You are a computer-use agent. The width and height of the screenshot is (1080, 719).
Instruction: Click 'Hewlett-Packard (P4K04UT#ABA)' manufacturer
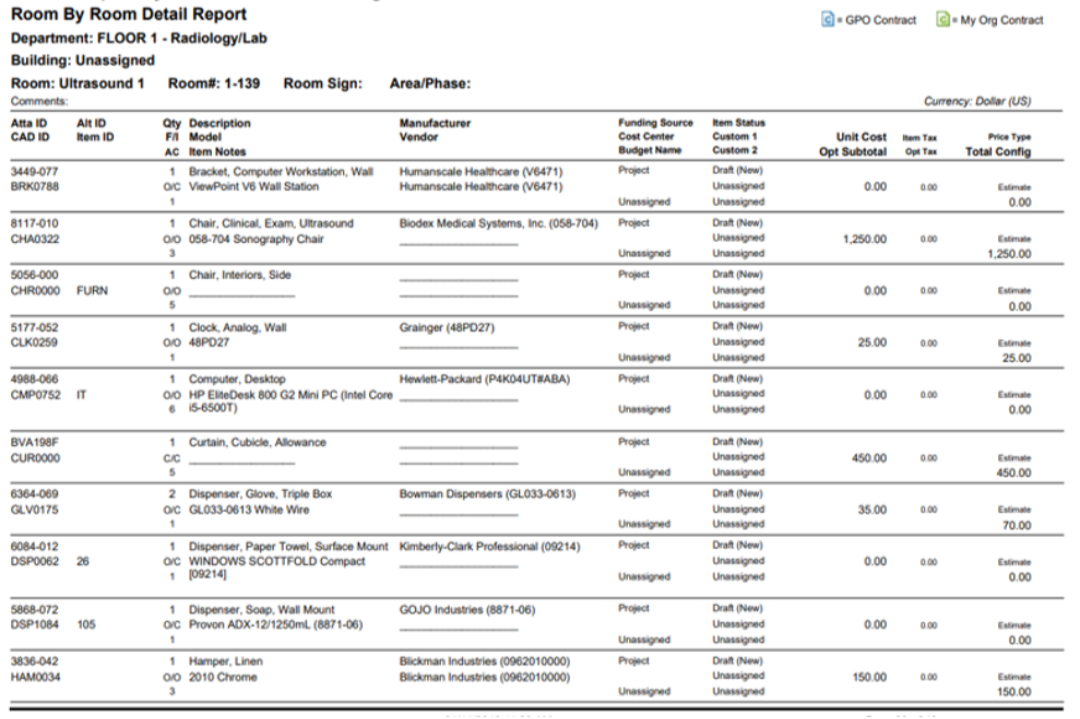coord(484,379)
